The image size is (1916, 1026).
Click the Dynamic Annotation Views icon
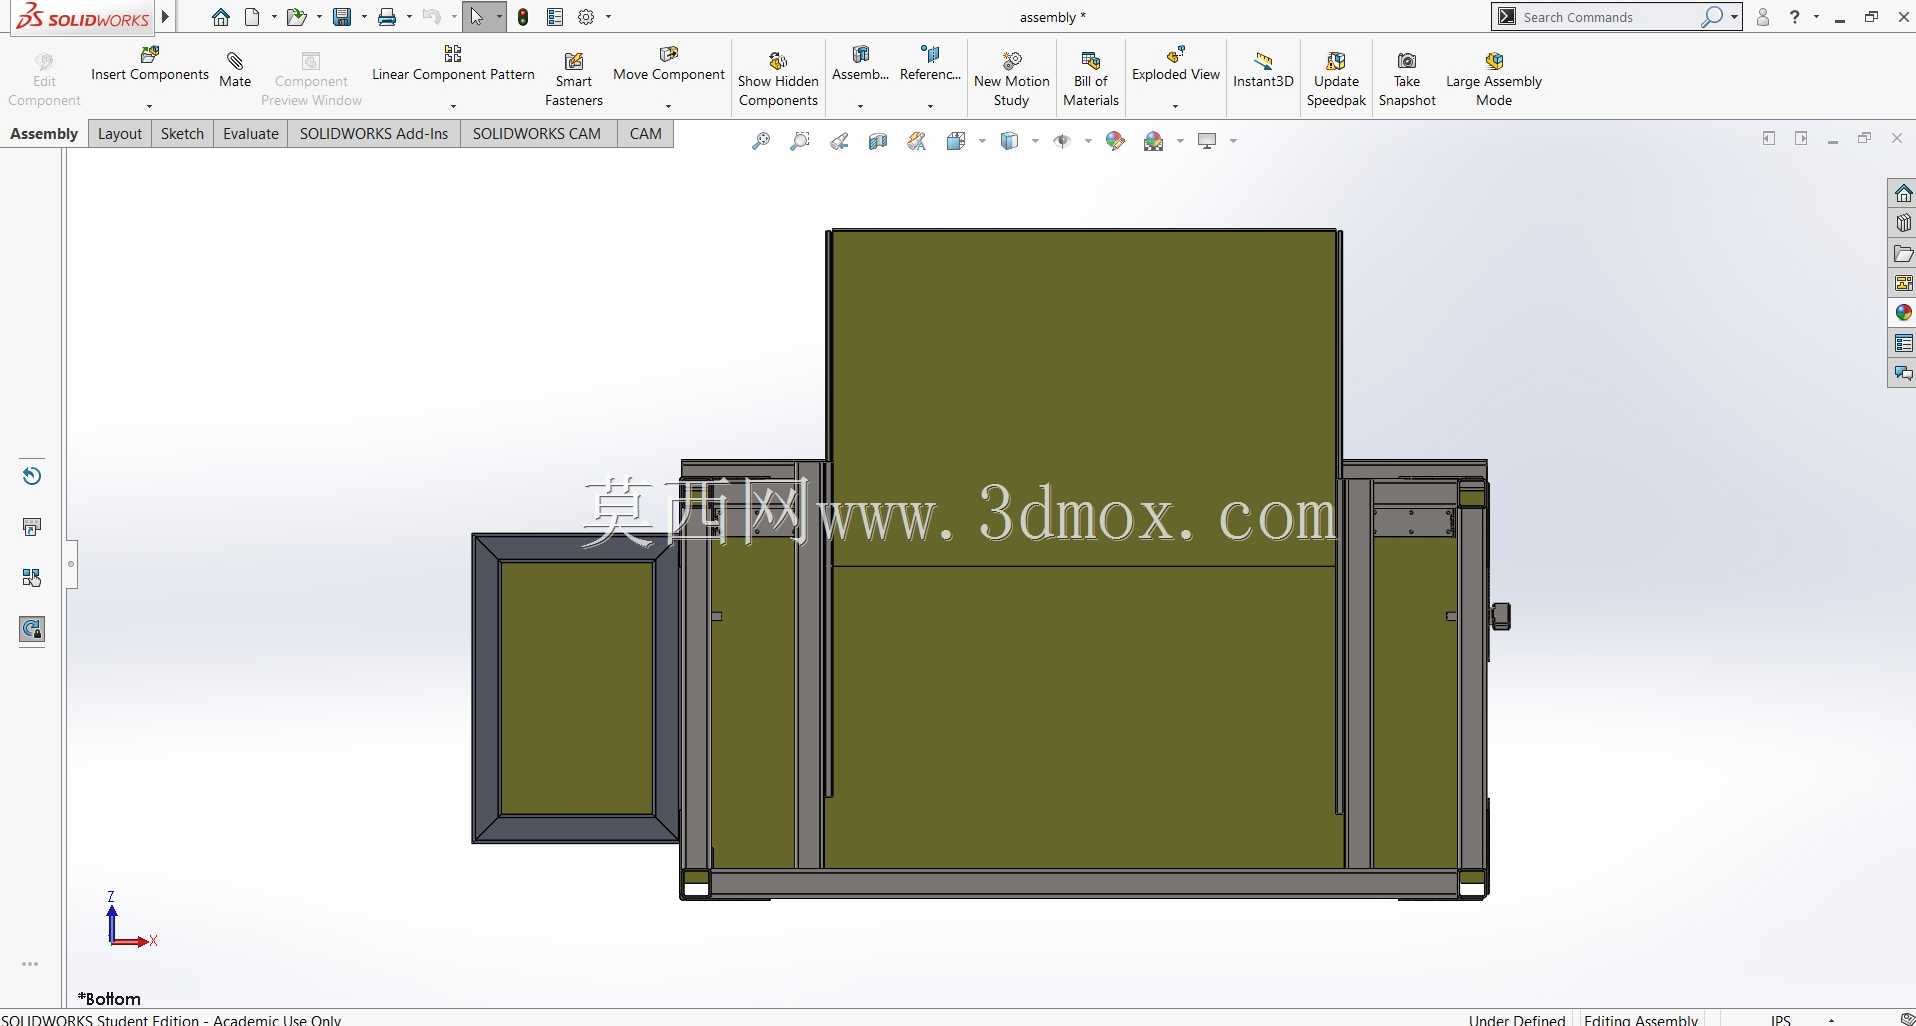(x=917, y=141)
